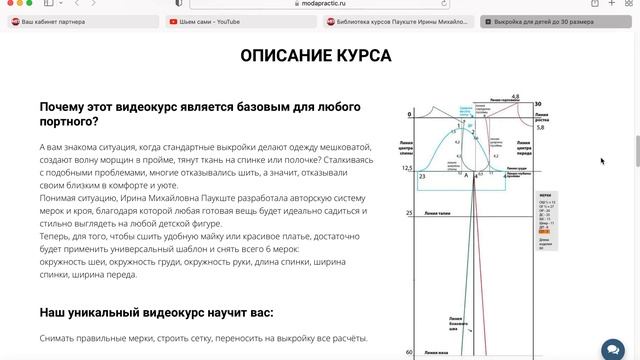
Task: Open the Safari sidebar toggle icon
Action: (x=49, y=3)
